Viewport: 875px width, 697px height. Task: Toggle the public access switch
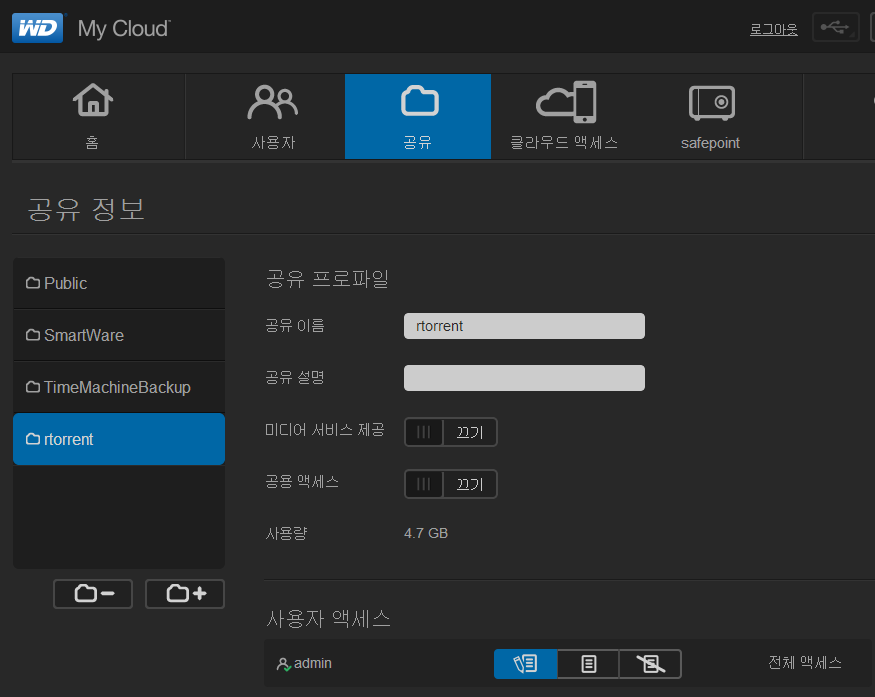coord(450,484)
